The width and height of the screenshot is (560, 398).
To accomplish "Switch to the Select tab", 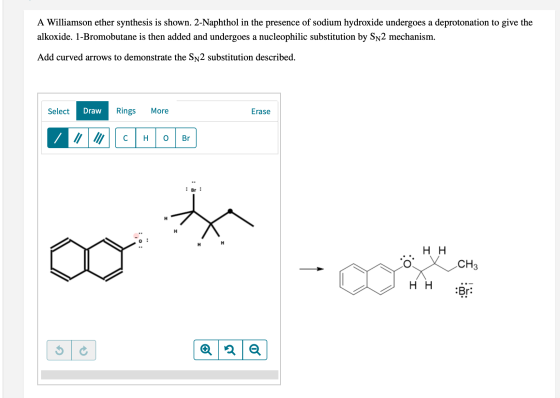I will coord(59,111).
